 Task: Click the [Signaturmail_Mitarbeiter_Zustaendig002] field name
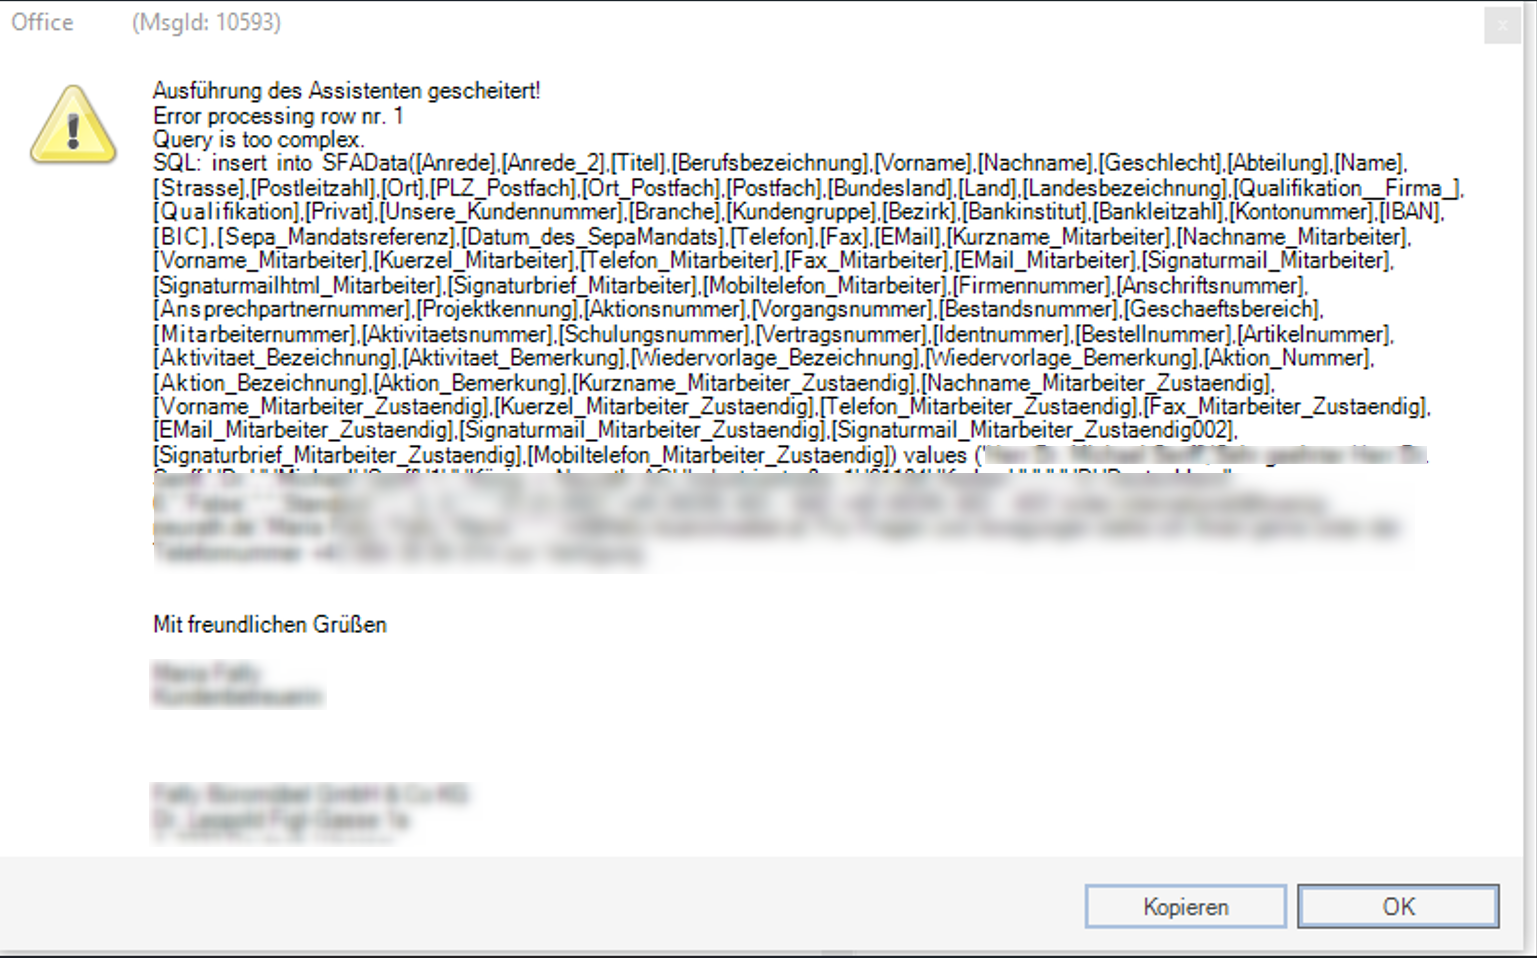pyautogui.click(x=1034, y=431)
